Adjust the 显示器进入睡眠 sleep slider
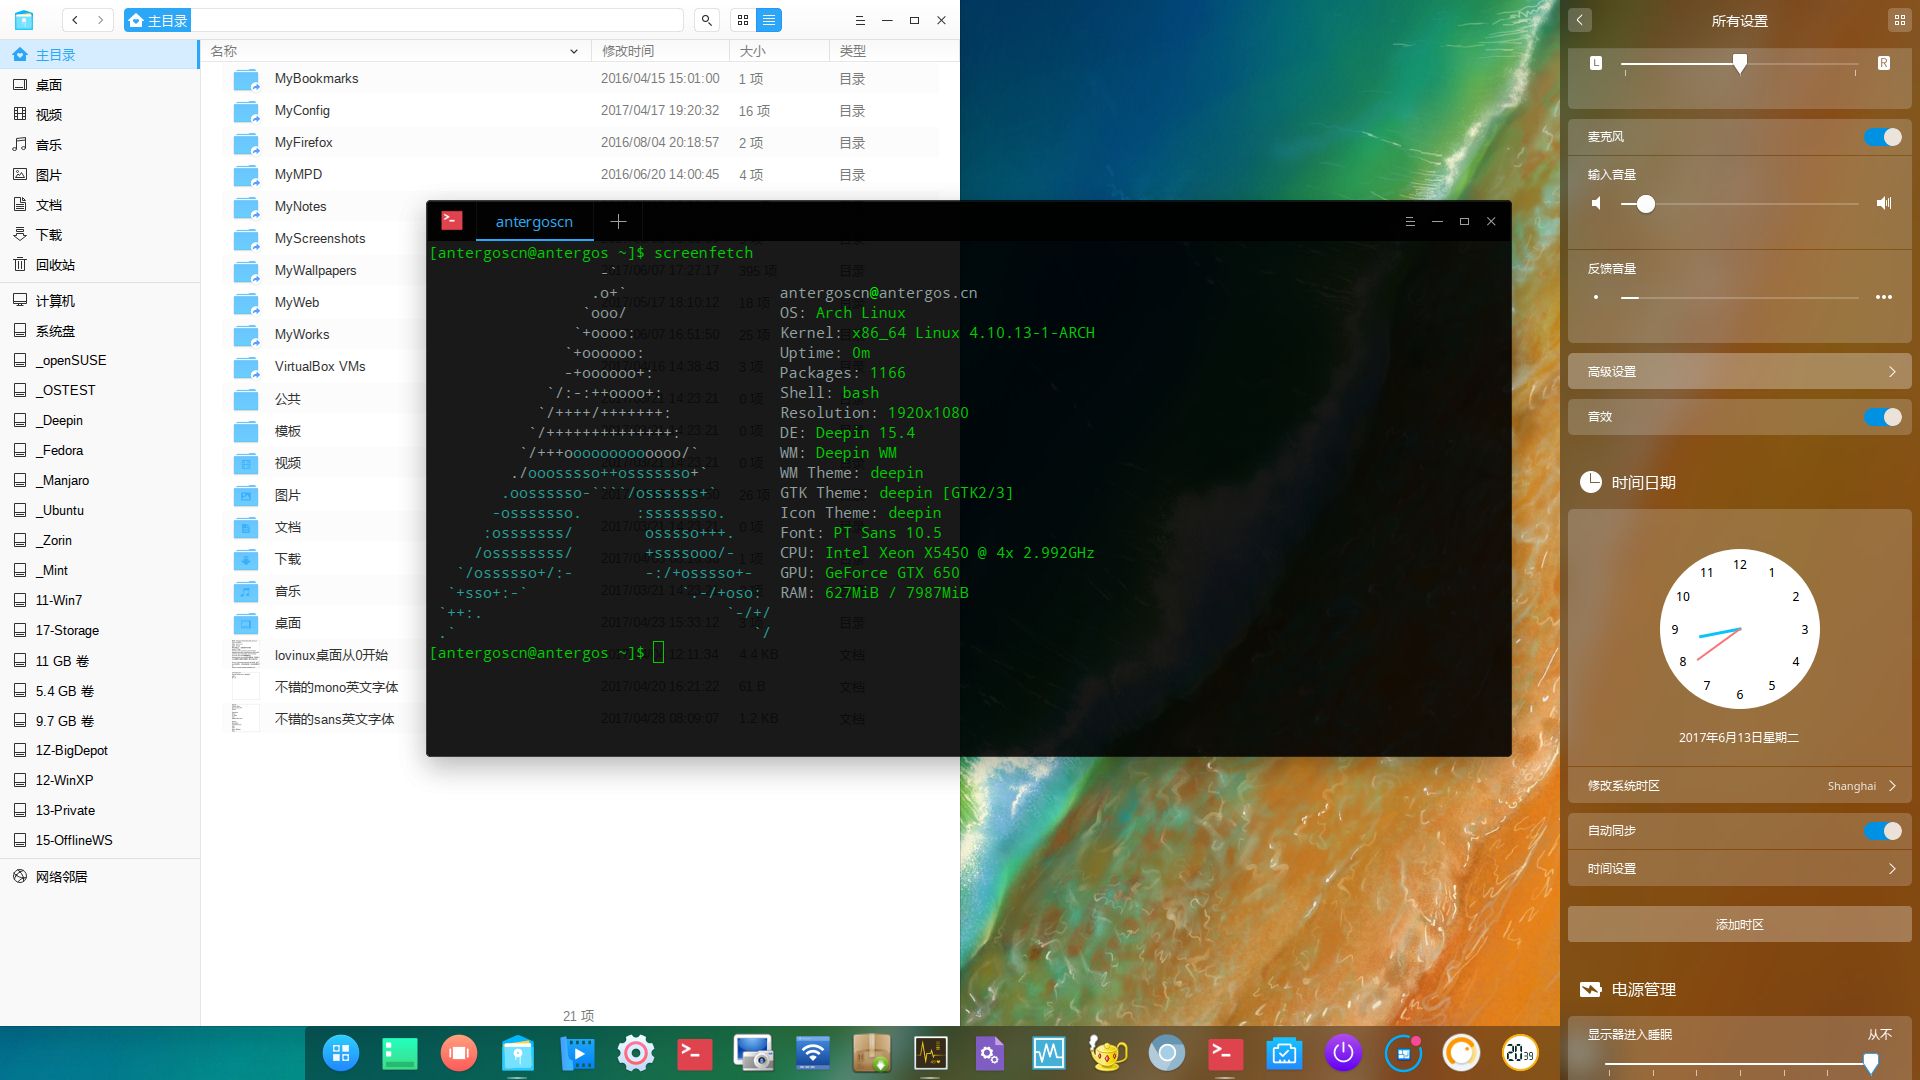 click(1740, 1063)
